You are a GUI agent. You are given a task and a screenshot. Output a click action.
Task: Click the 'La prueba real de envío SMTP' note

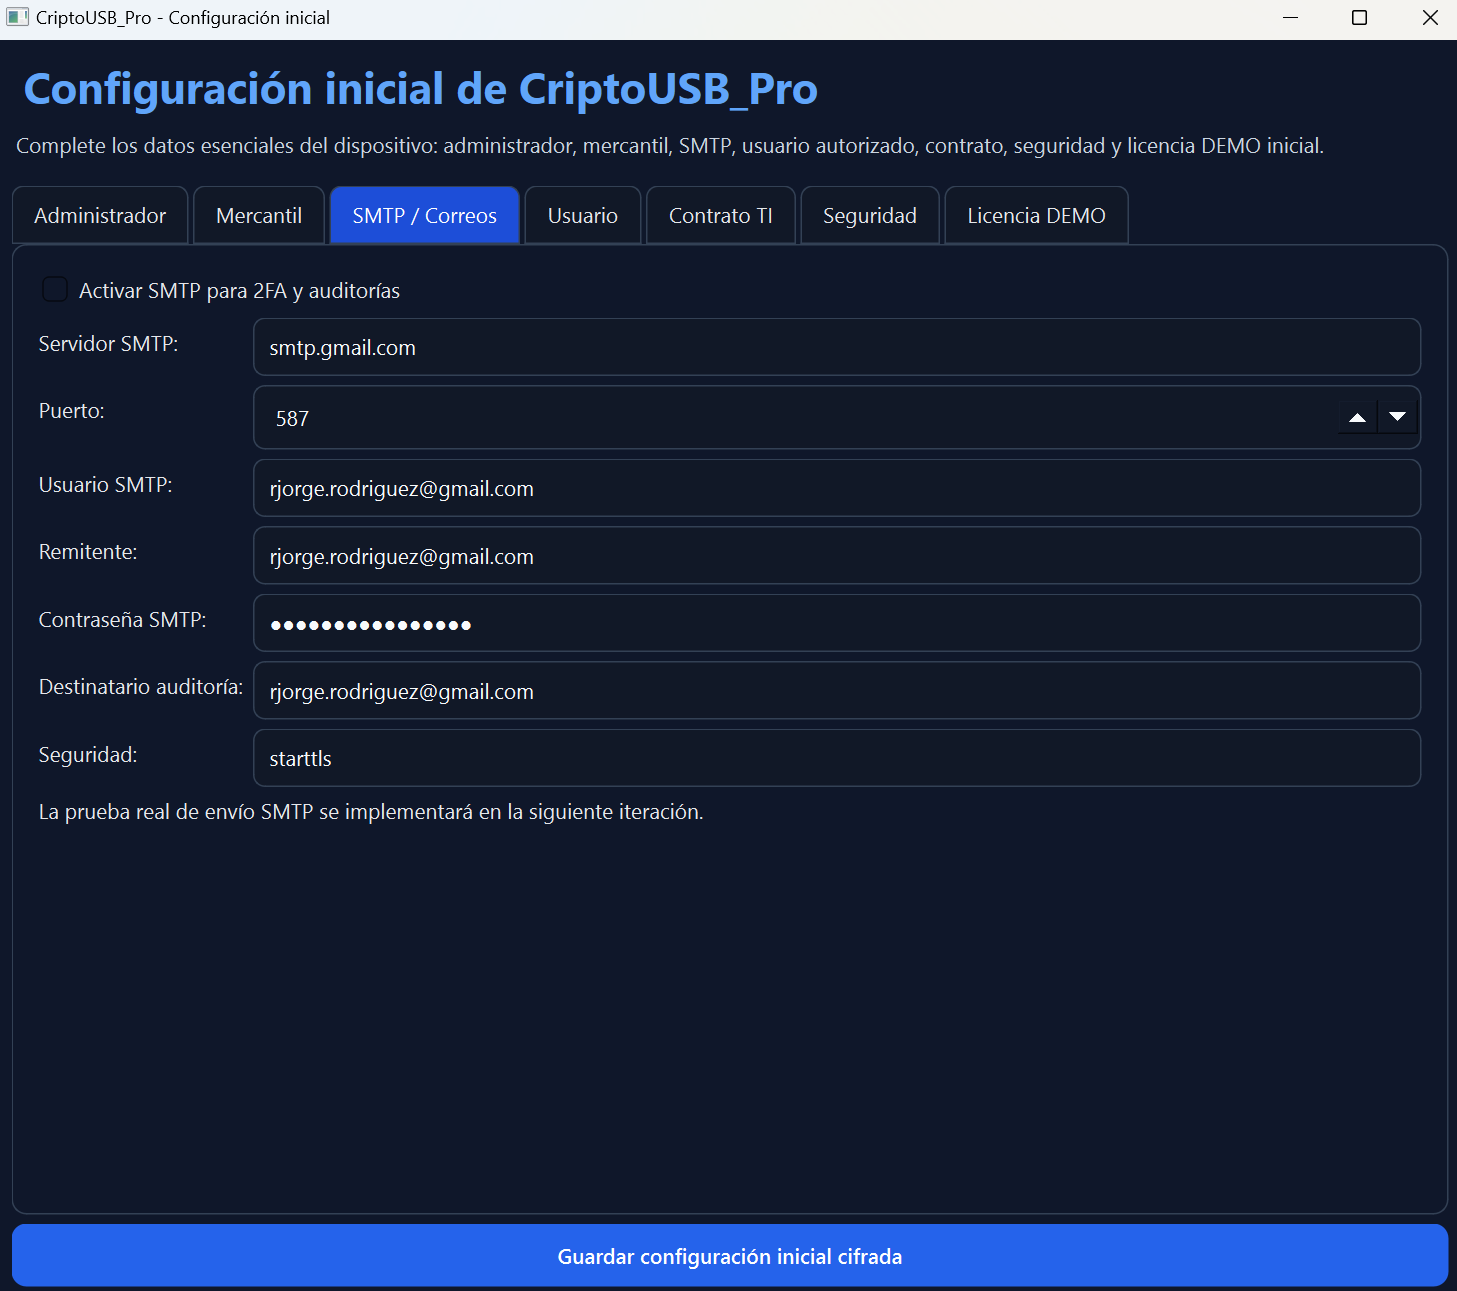[x=371, y=812]
